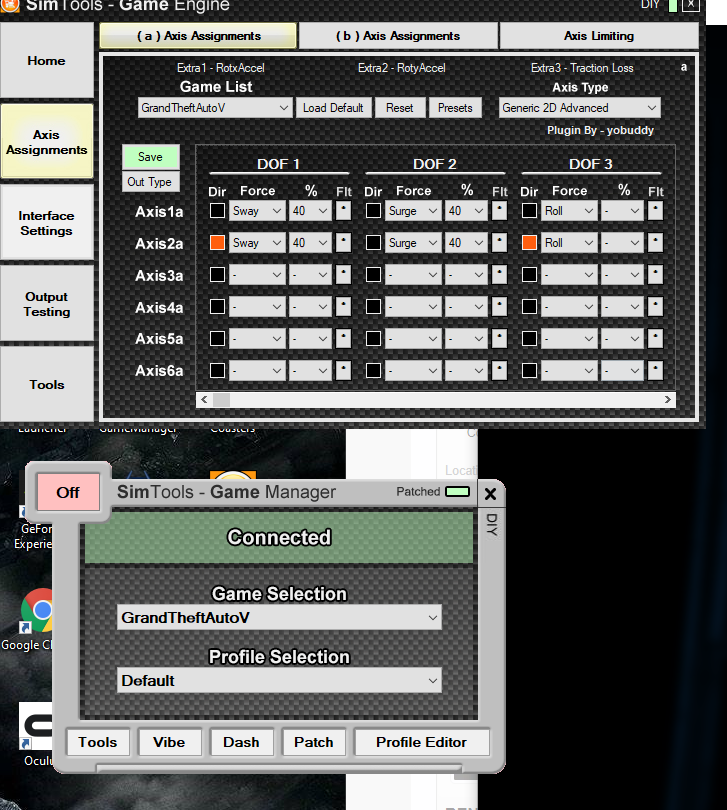Viewport: 727px width, 810px height.
Task: Open Interface Settings in sidebar
Action: coord(47,223)
